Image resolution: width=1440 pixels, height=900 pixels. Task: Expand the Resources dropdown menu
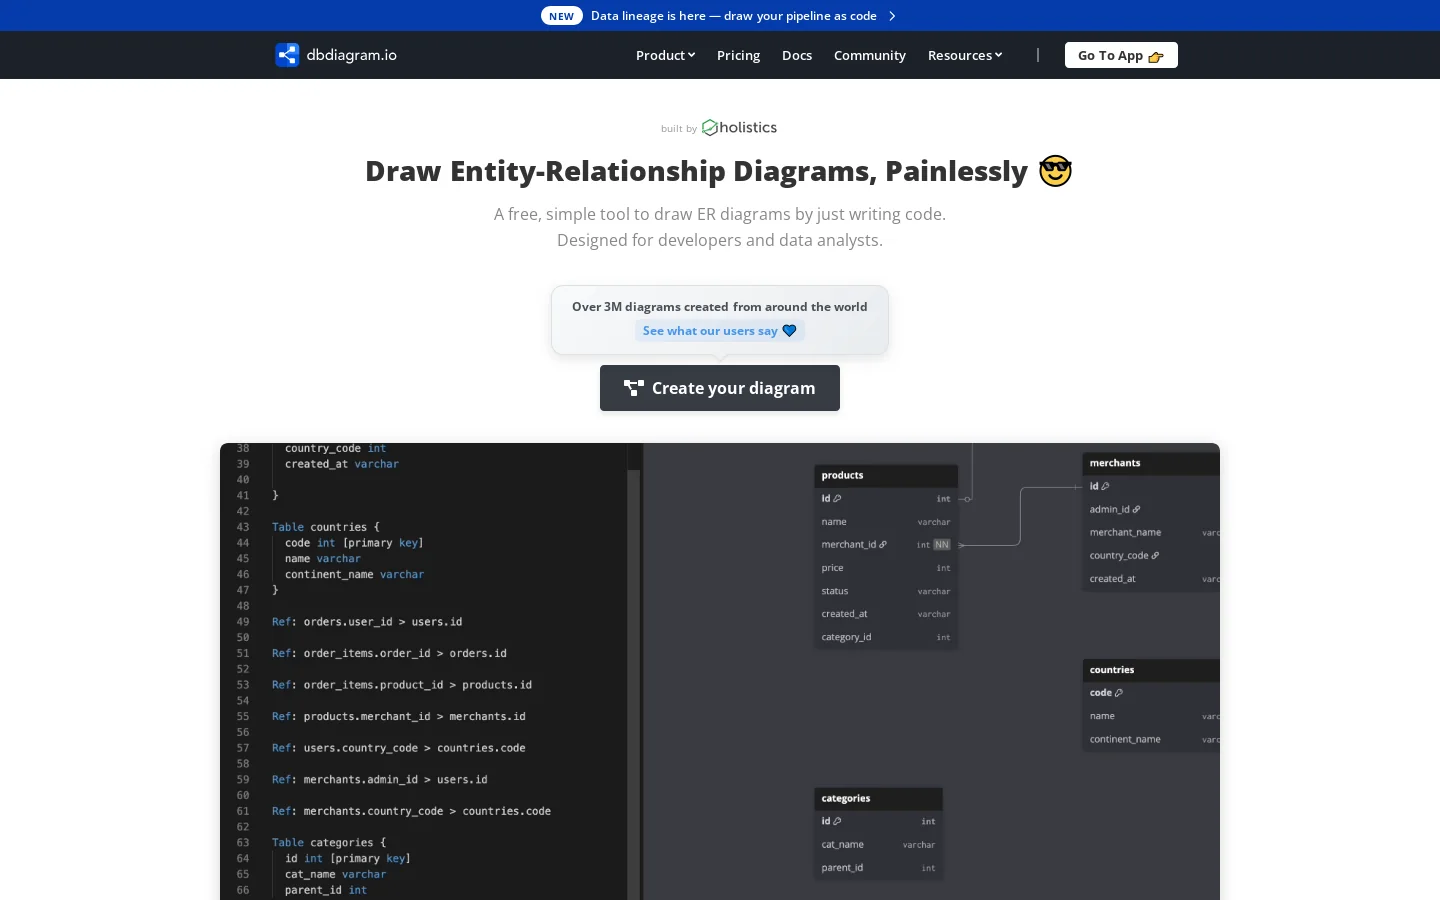[965, 55]
